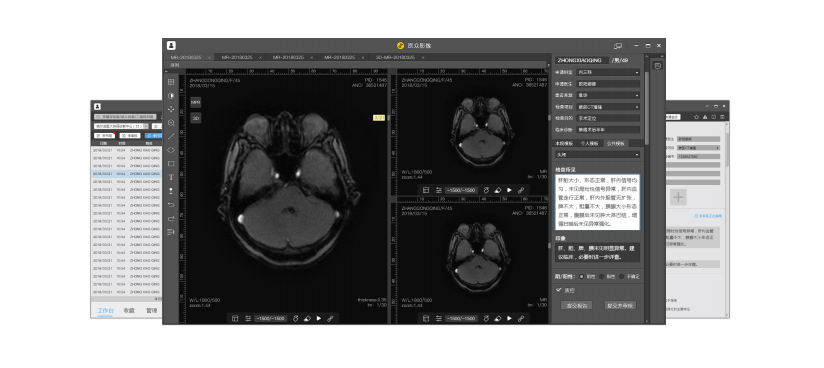Switch to the 本院模板 tab

[x=563, y=143]
